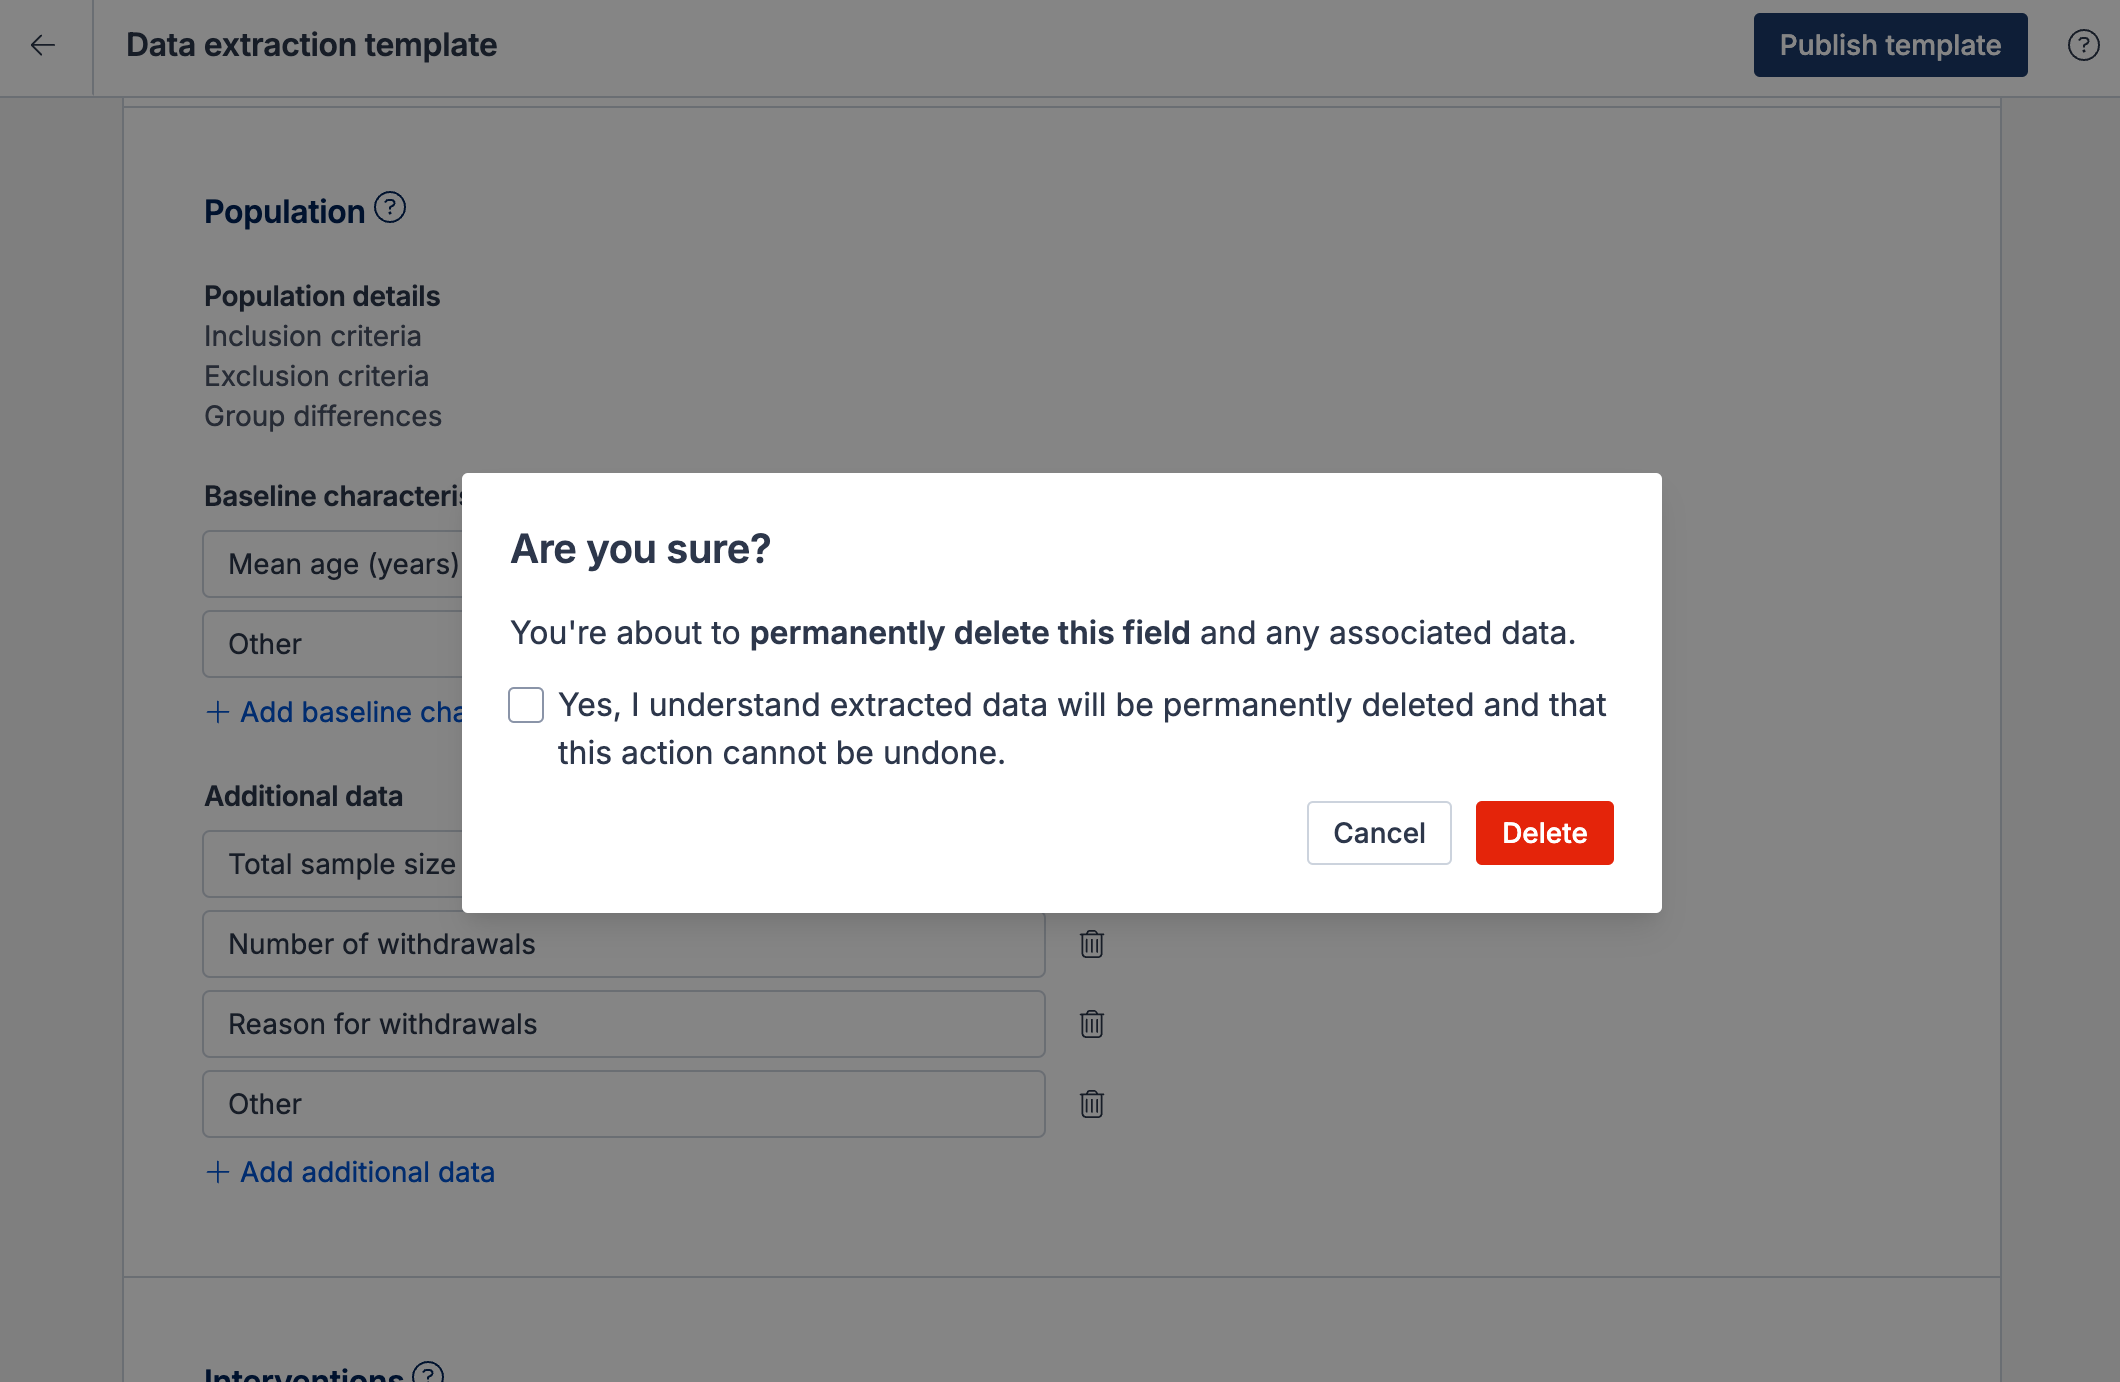Click the Number of withdrawals input field
This screenshot has width=2120, height=1382.
(623, 944)
